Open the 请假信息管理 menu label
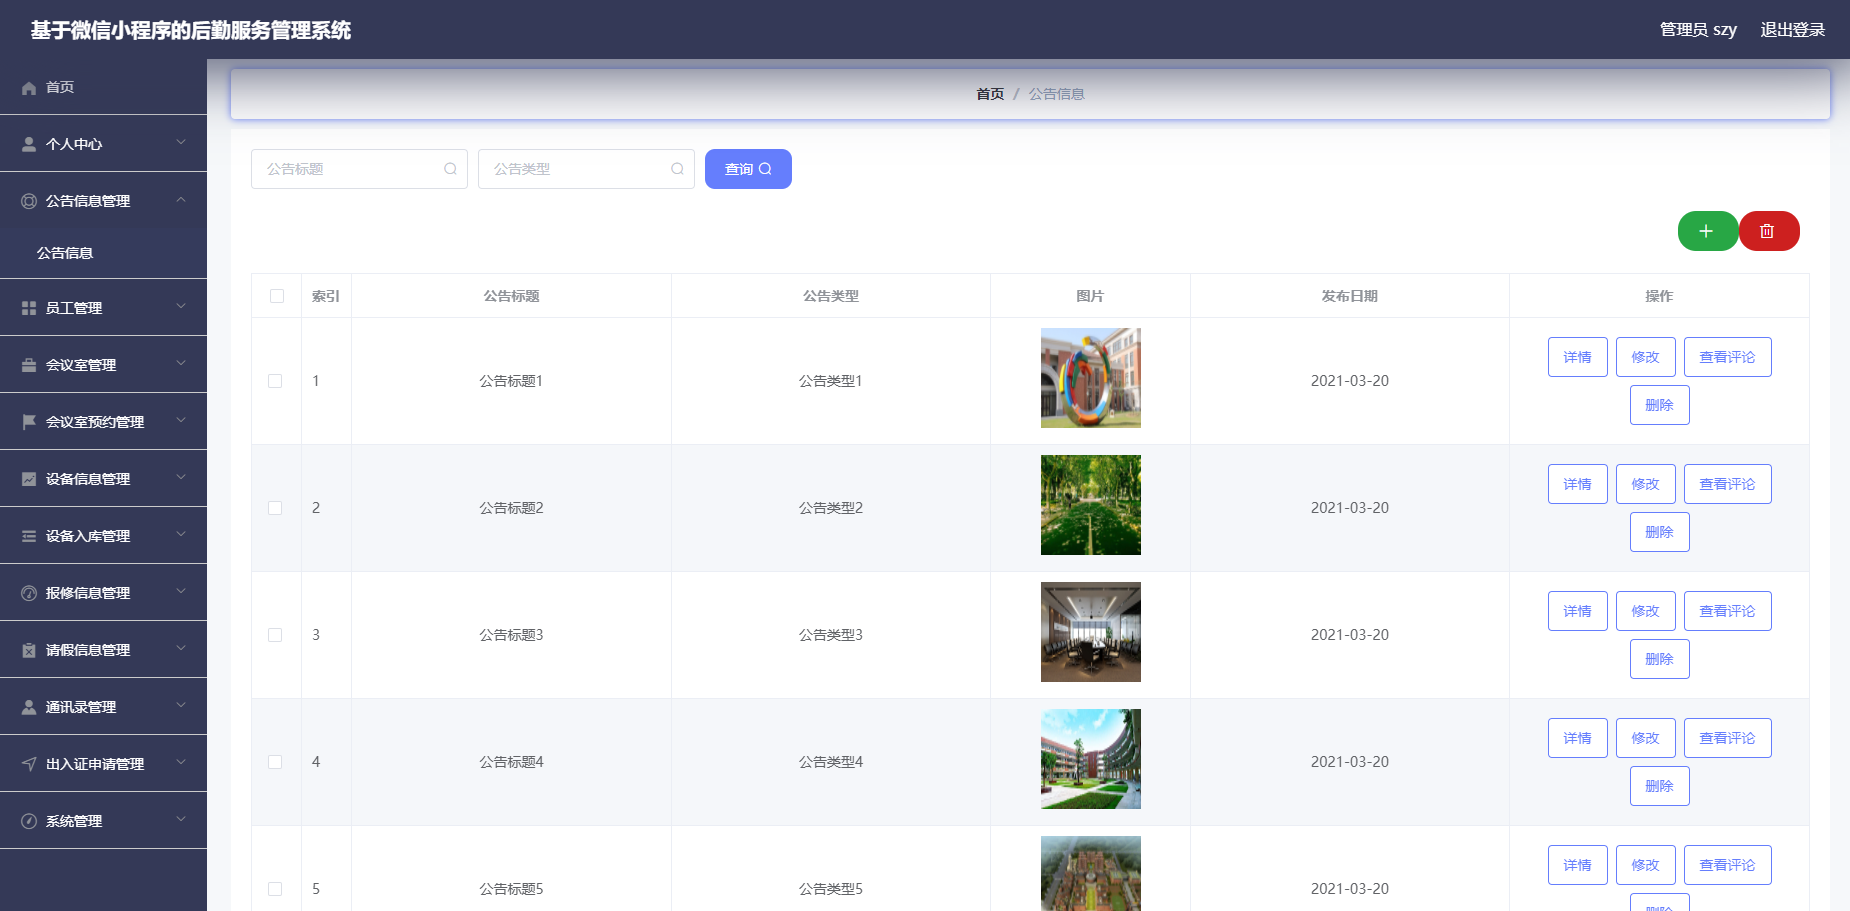Image resolution: width=1850 pixels, height=911 pixels. click(x=88, y=650)
